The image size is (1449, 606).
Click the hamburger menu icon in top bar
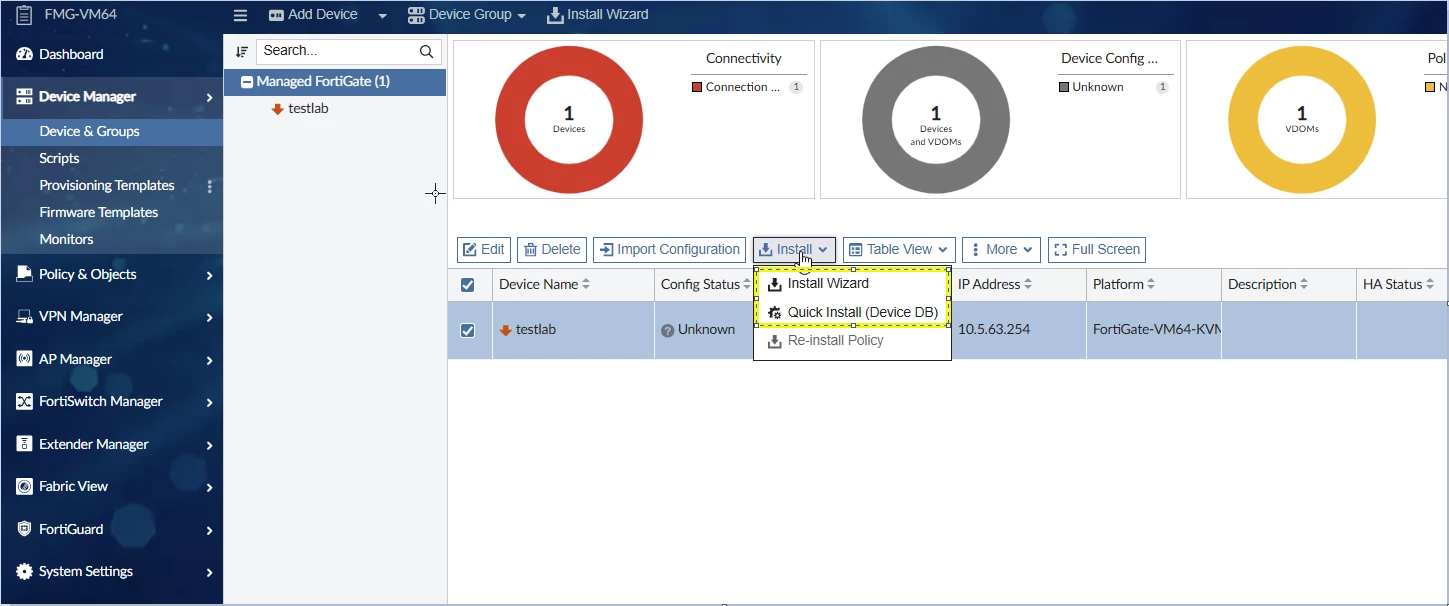pos(240,15)
